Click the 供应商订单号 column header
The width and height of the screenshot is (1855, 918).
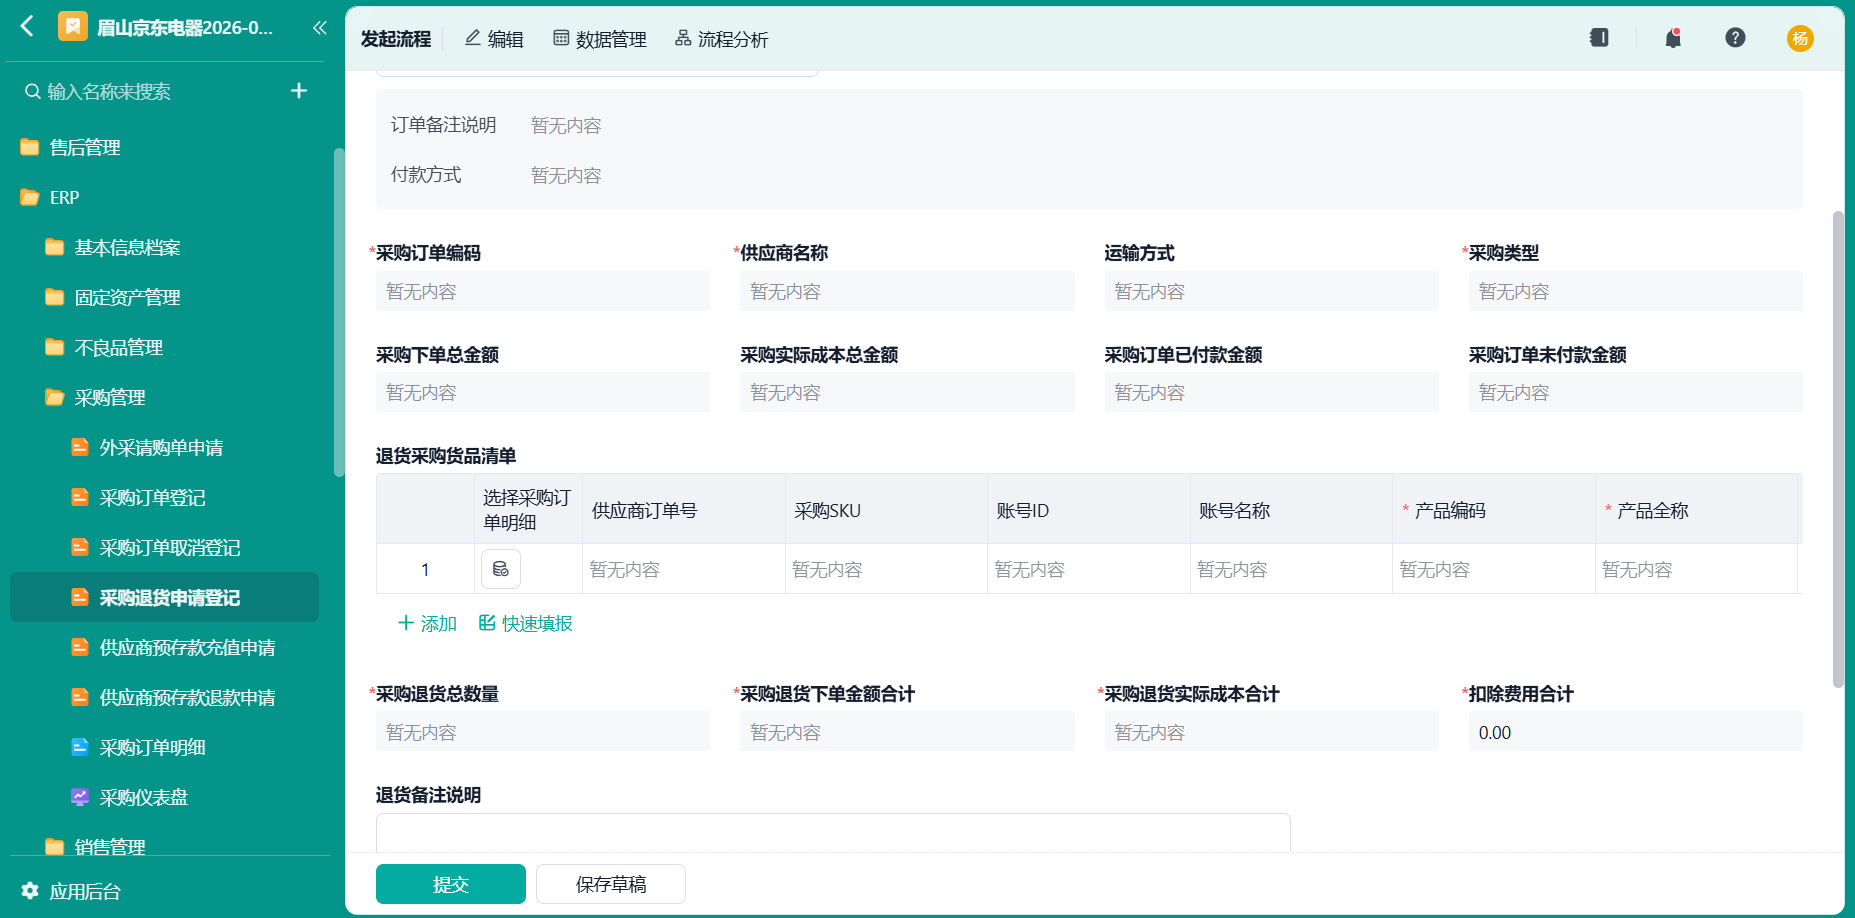(684, 510)
